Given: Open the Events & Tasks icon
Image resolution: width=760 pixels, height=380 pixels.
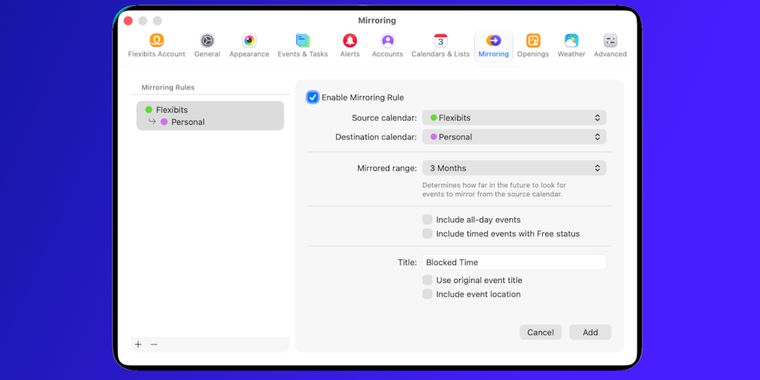Looking at the screenshot, I should pos(302,40).
